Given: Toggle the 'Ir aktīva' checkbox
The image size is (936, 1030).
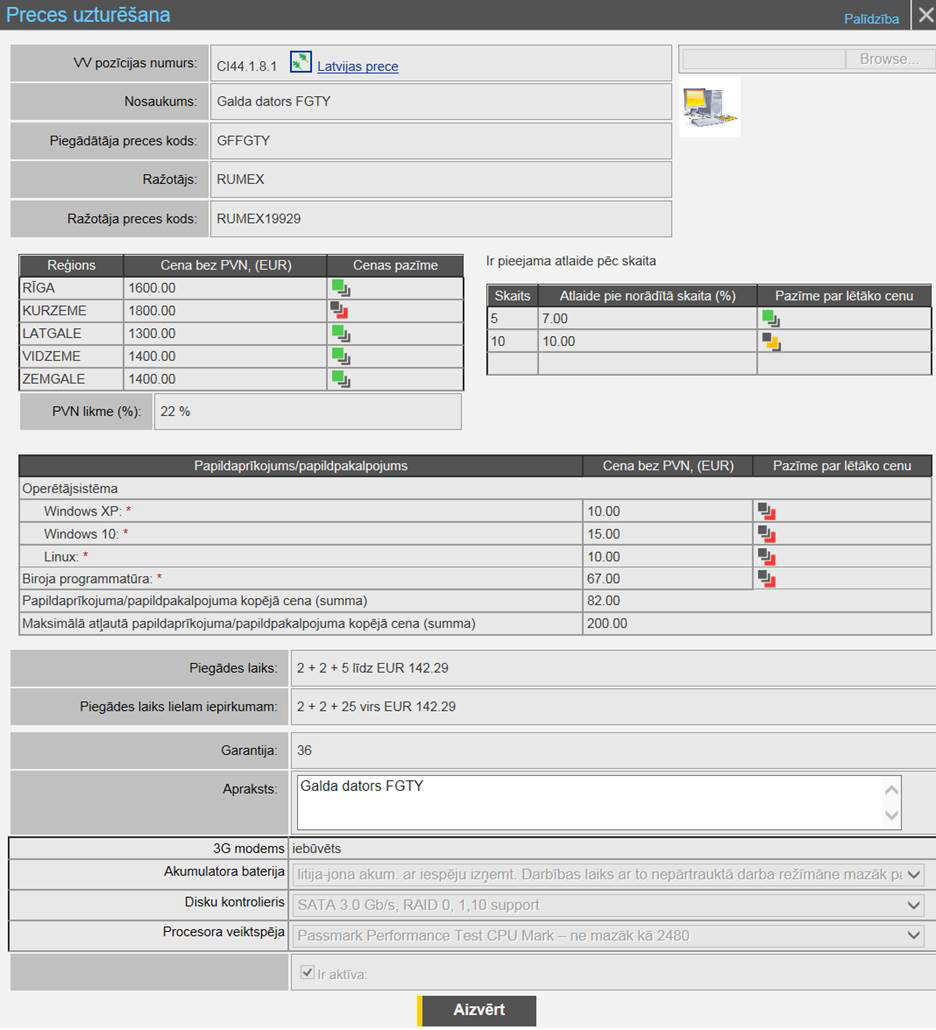Looking at the screenshot, I should point(308,973).
